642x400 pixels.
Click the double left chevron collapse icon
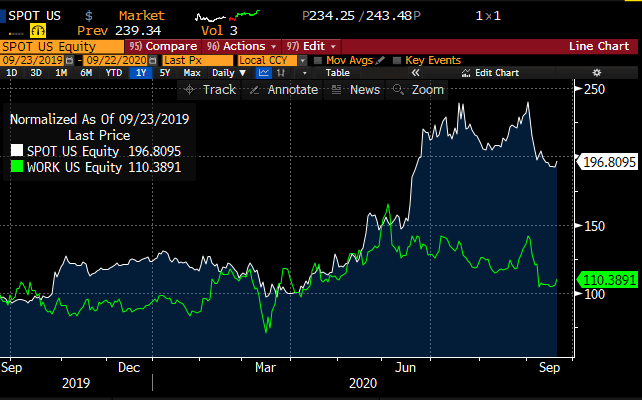click(416, 73)
